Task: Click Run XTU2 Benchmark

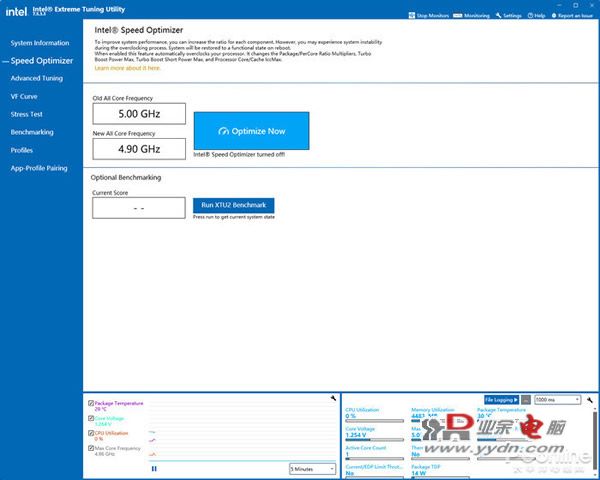Action: tap(233, 205)
